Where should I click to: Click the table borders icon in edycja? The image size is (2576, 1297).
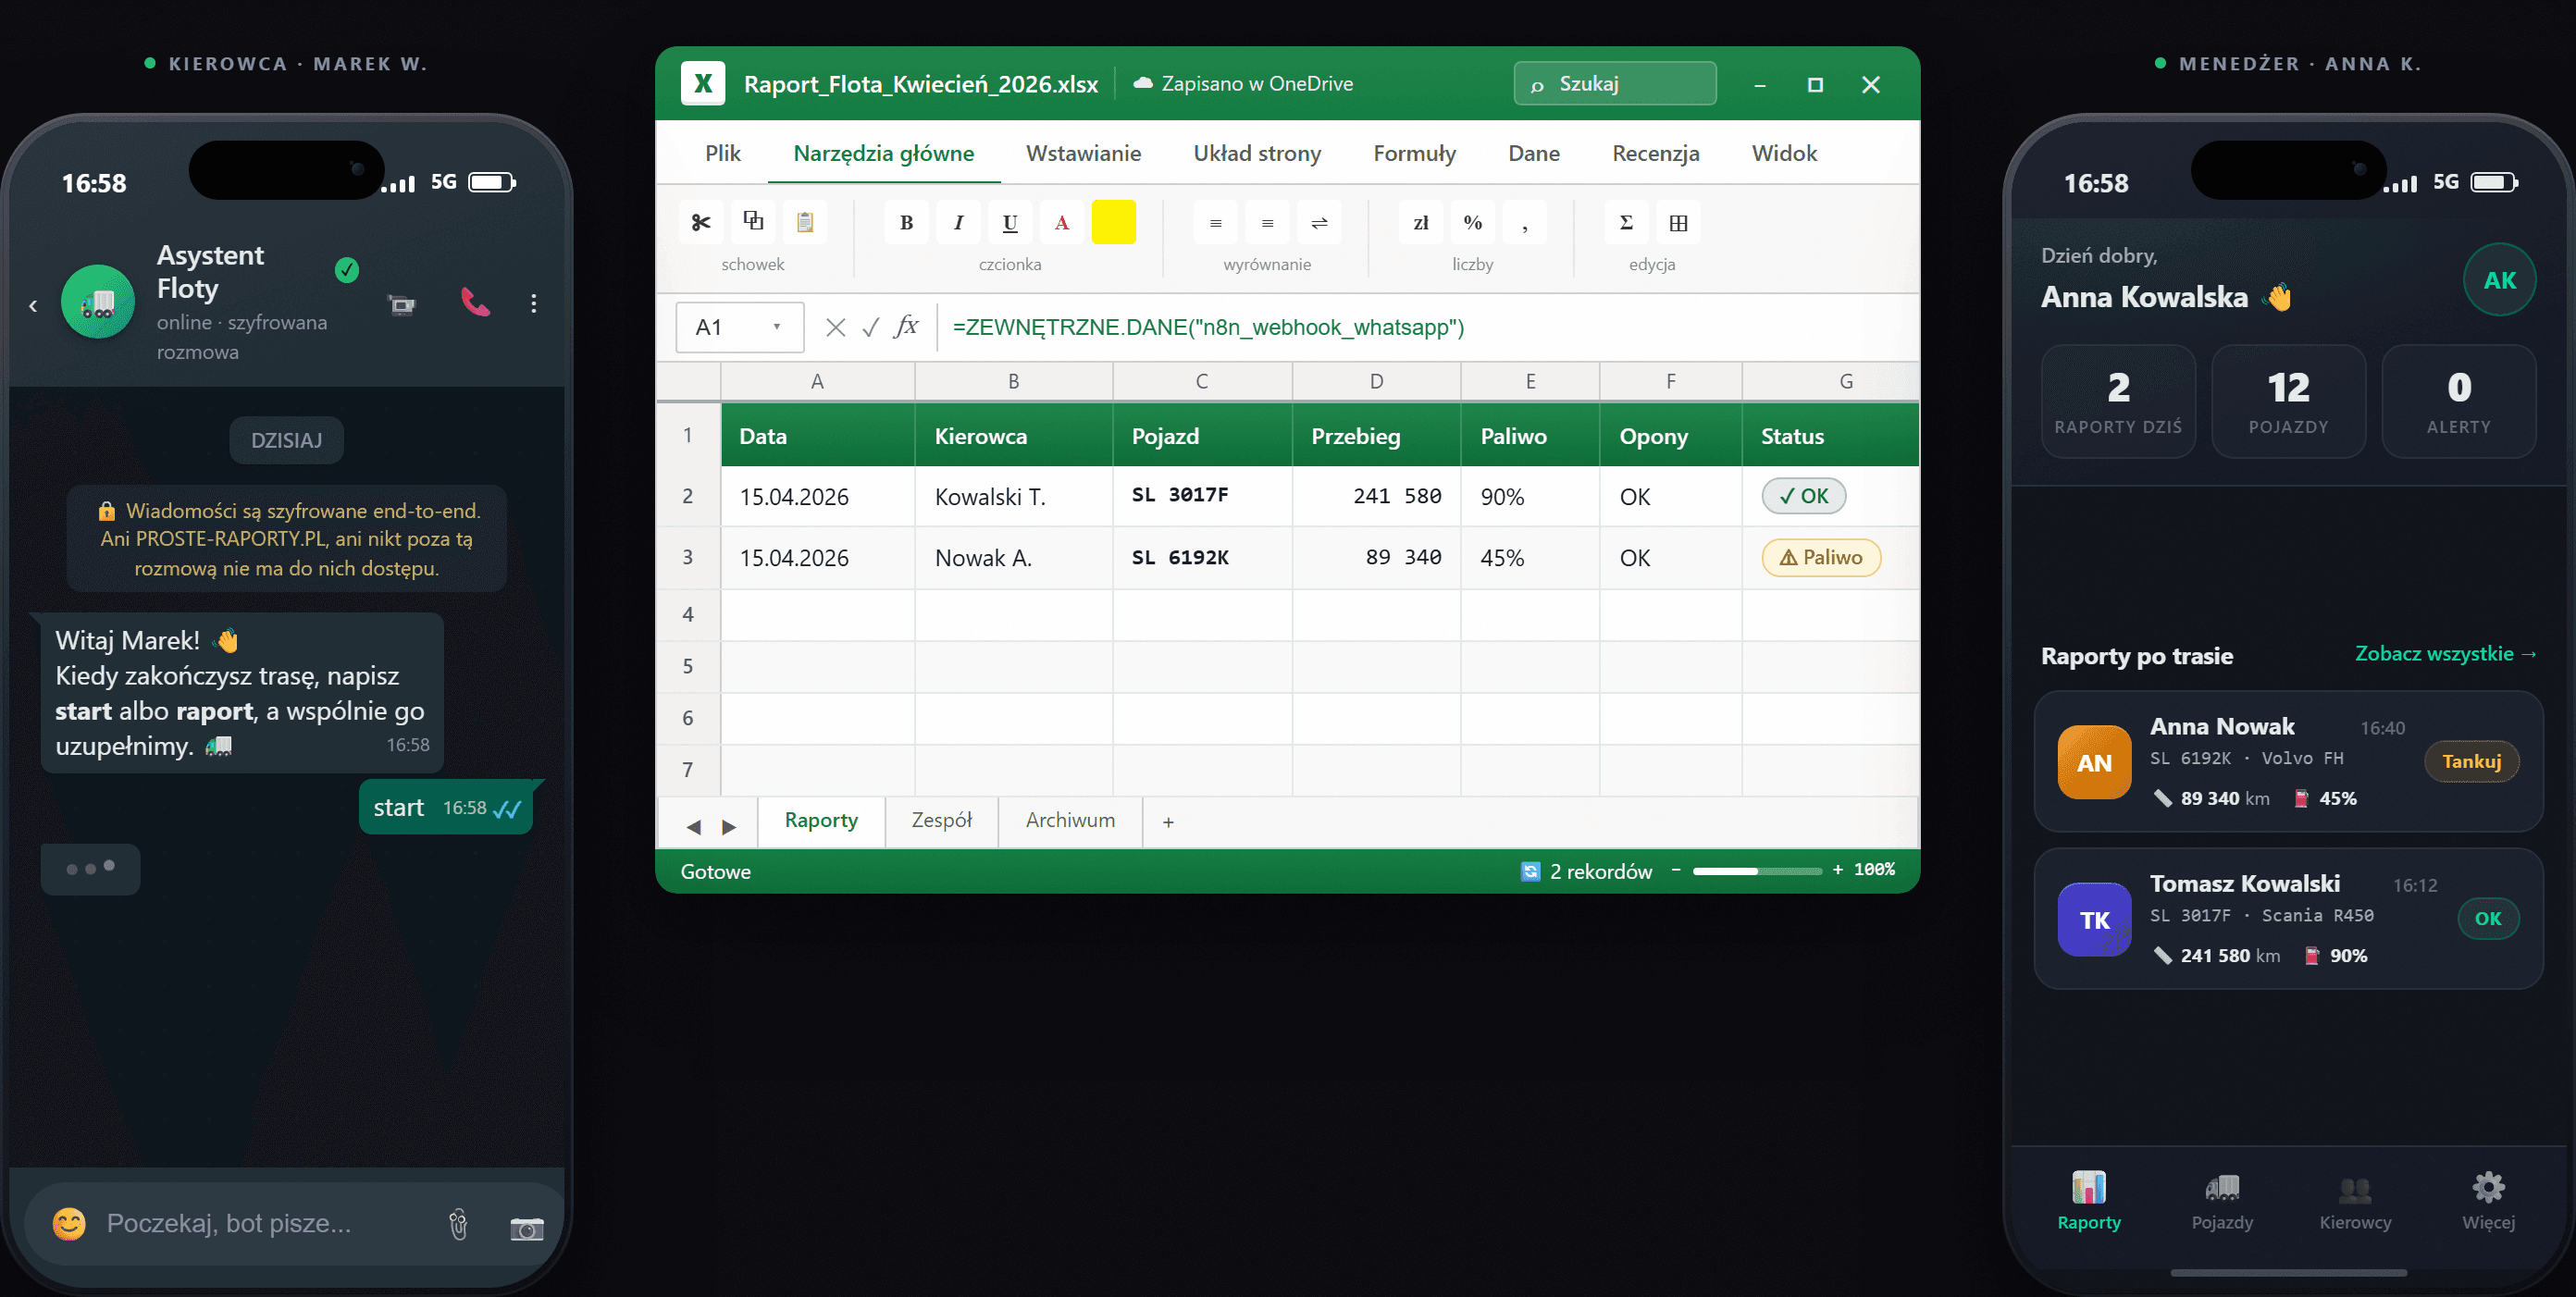click(x=1678, y=222)
